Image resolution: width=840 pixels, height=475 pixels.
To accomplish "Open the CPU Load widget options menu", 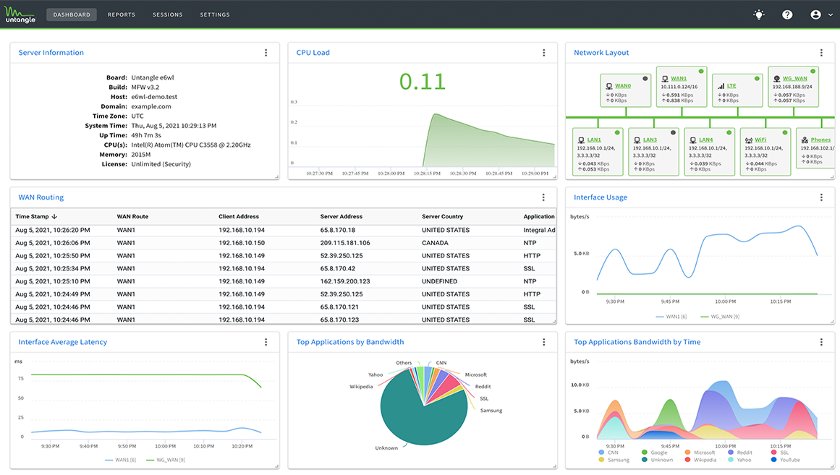I will [544, 52].
